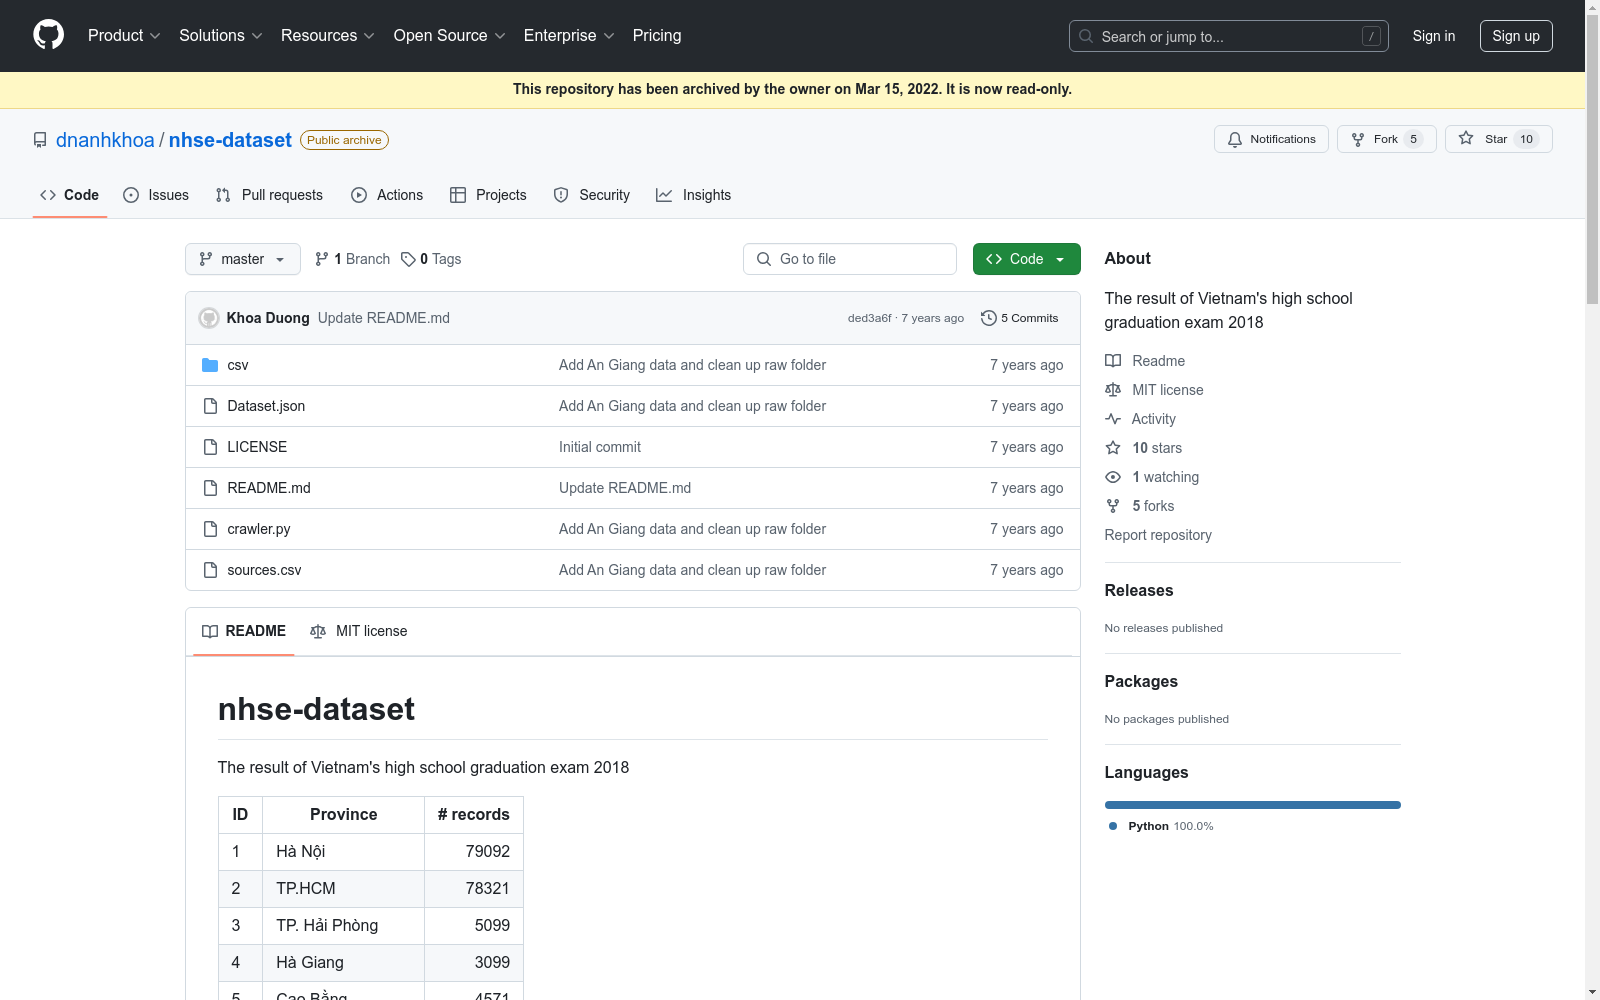The width and height of the screenshot is (1600, 1000).
Task: Click the slash shortcut key icon in search
Action: tap(1371, 36)
